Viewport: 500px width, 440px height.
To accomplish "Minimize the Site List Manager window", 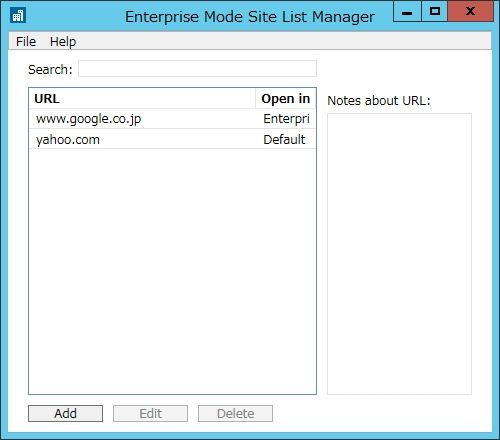I will [x=407, y=12].
